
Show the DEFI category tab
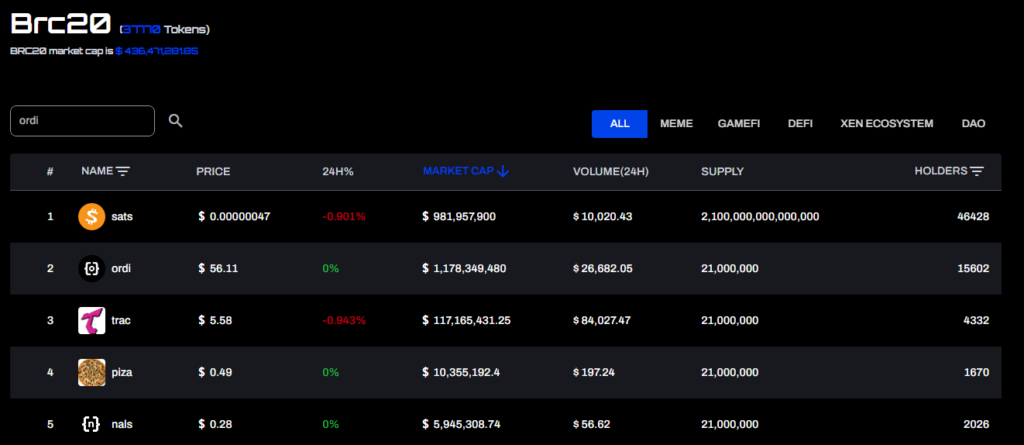pos(800,124)
